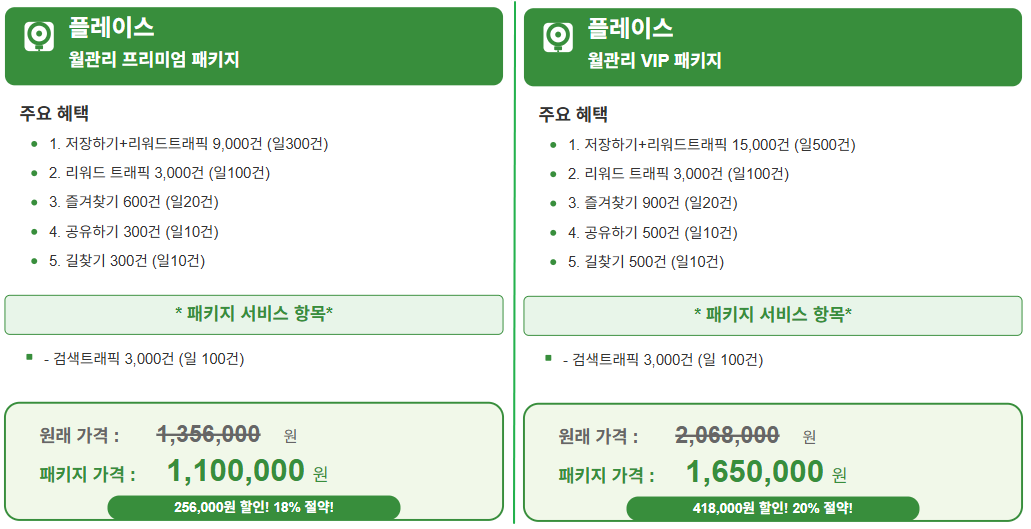1031x529 pixels.
Task: Click the 공유하기 300건 list item
Action: pyautogui.click(x=133, y=231)
